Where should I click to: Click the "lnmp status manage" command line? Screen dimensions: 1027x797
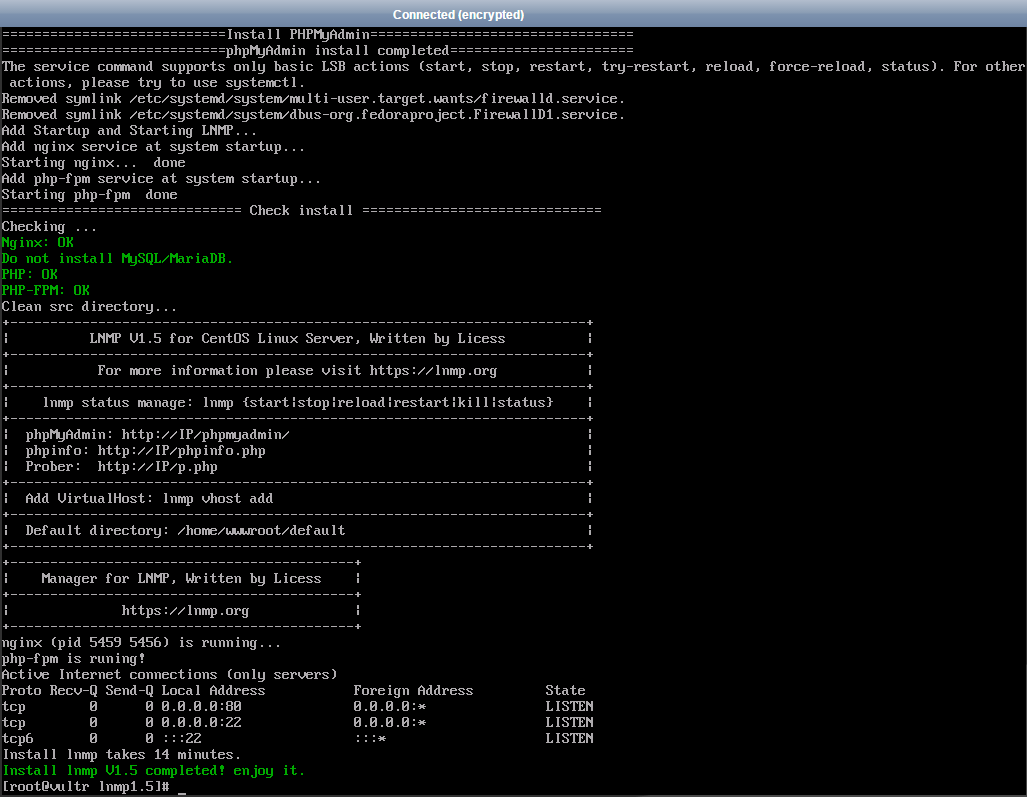pos(298,402)
